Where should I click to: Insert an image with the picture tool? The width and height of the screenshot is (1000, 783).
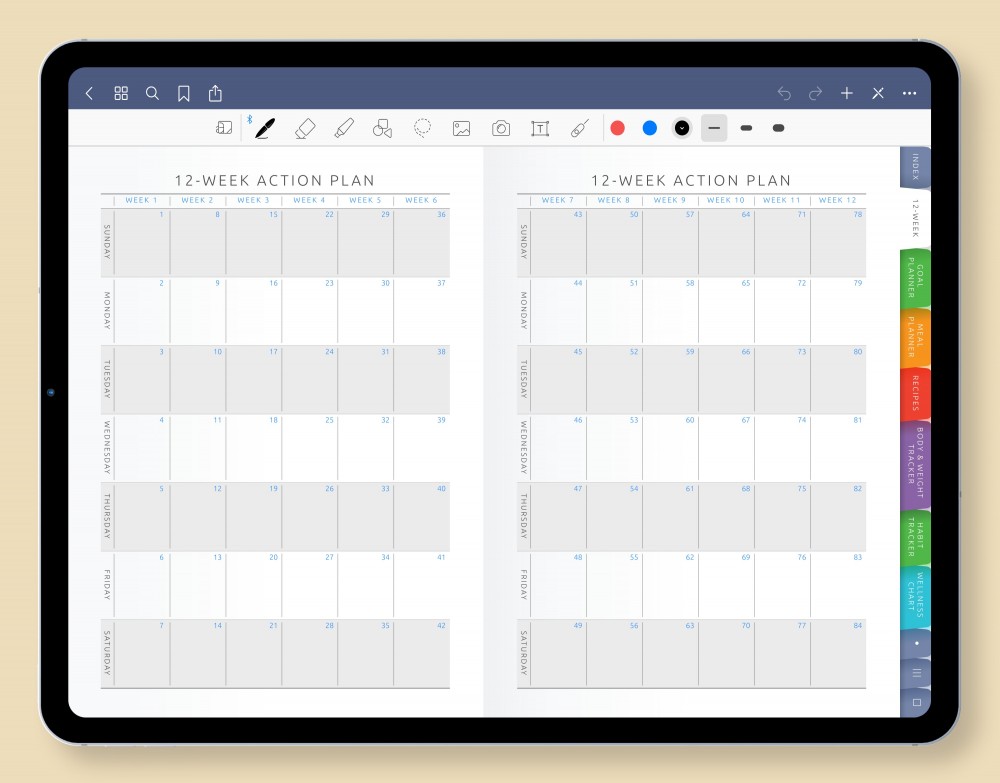pos(462,128)
